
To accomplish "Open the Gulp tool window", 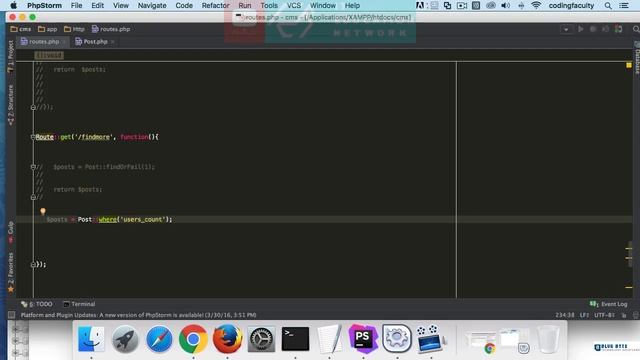I will tap(11, 232).
